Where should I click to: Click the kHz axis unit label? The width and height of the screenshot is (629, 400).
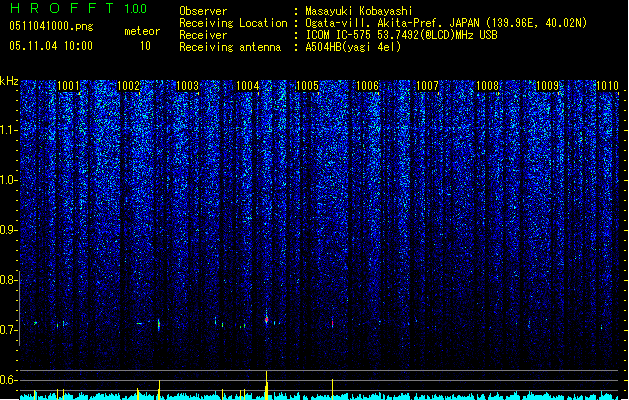(9, 81)
